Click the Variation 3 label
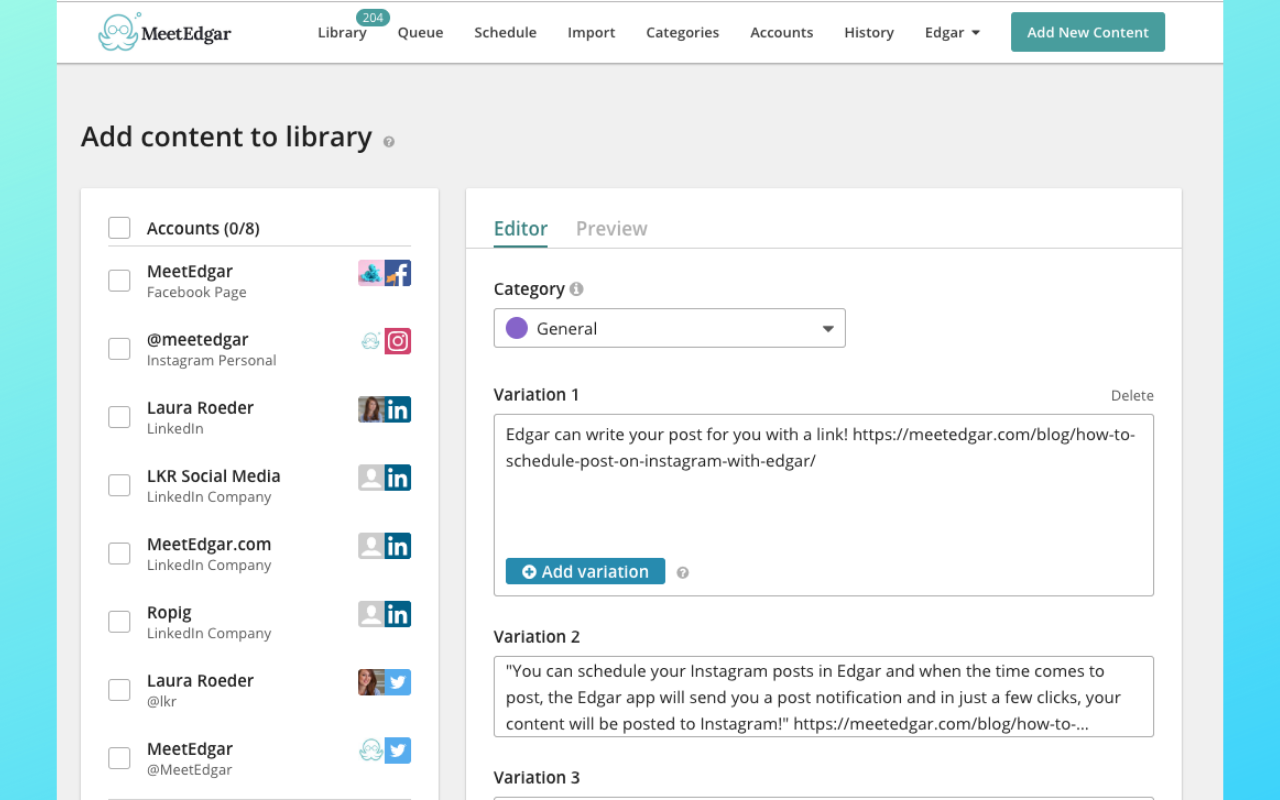 537,778
